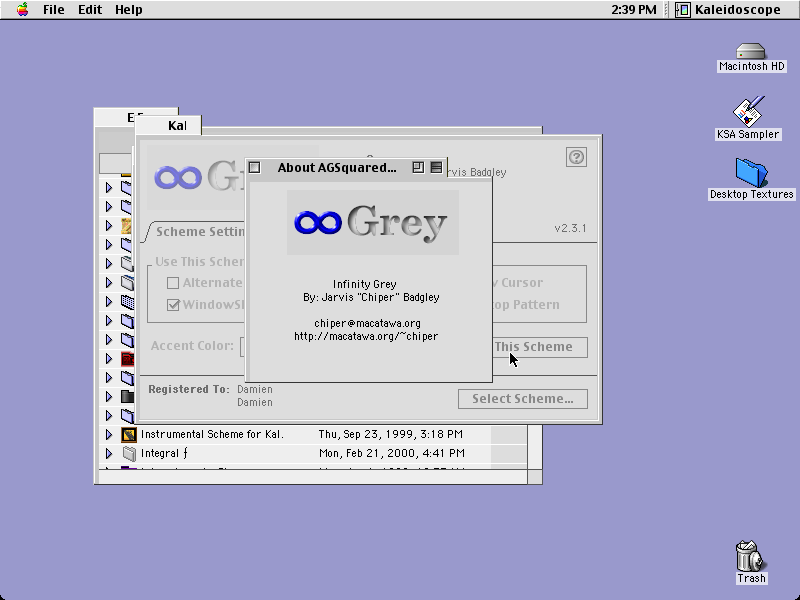Expand the red icon item's disclosure triangle
The height and width of the screenshot is (600, 800).
(x=109, y=359)
